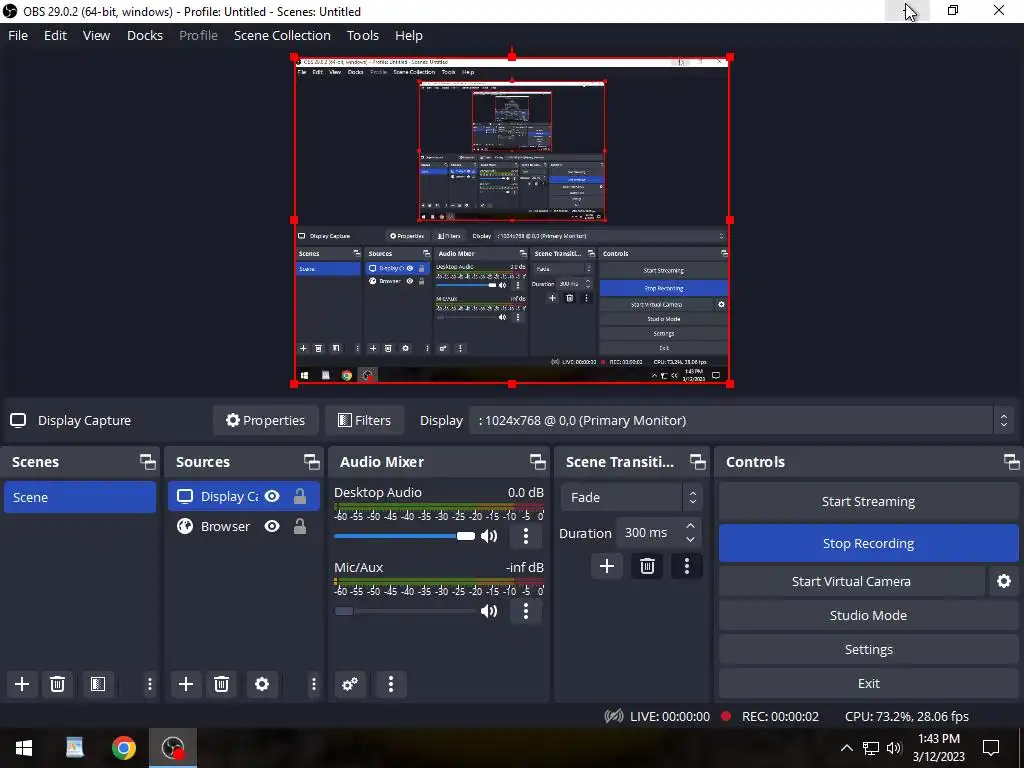The image size is (1024, 768).
Task: Open the Fade transition dropdown
Action: (632, 498)
